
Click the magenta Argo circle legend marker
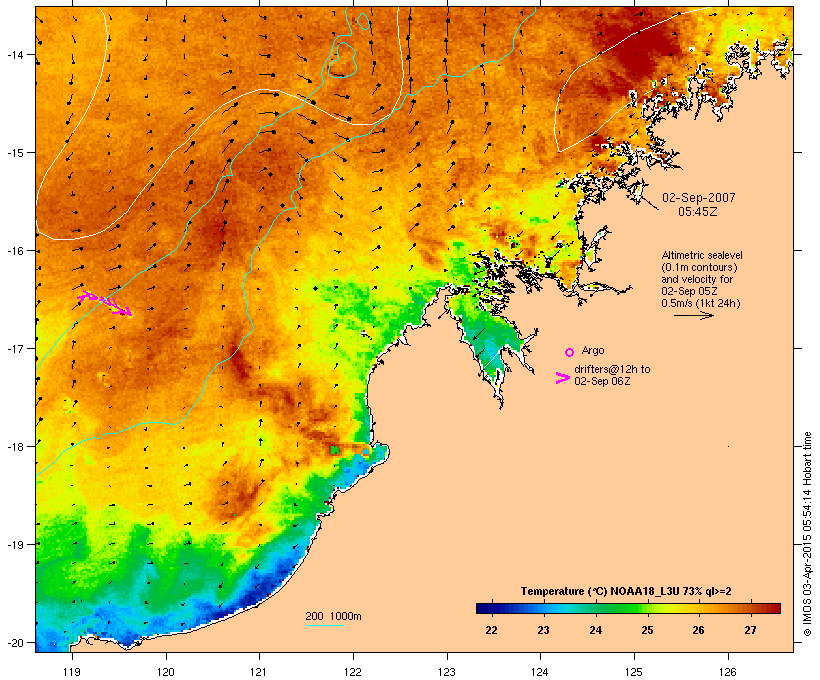tap(570, 352)
